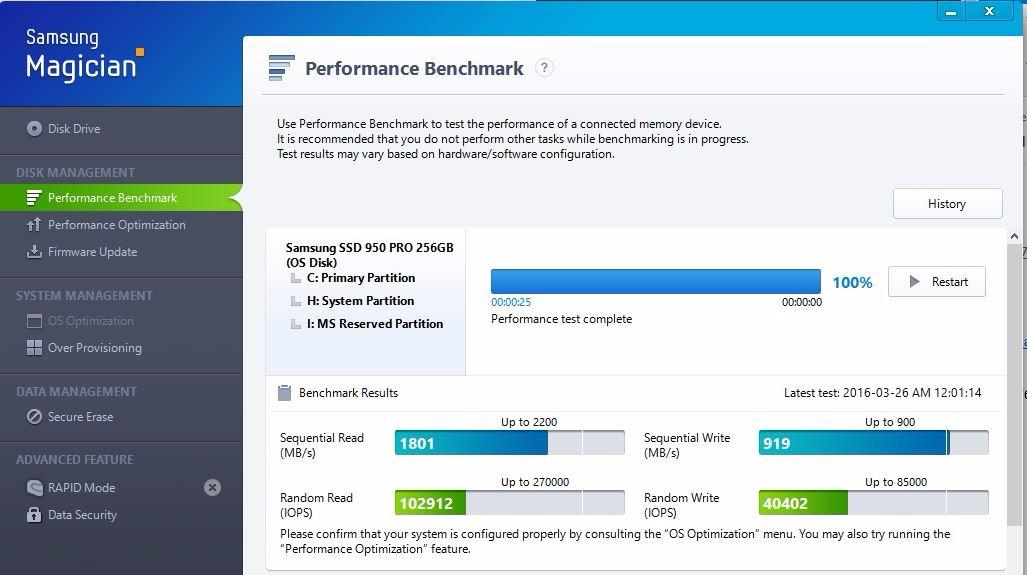This screenshot has width=1027, height=575.
Task: Click the Performance Benchmark header icon
Action: point(282,68)
